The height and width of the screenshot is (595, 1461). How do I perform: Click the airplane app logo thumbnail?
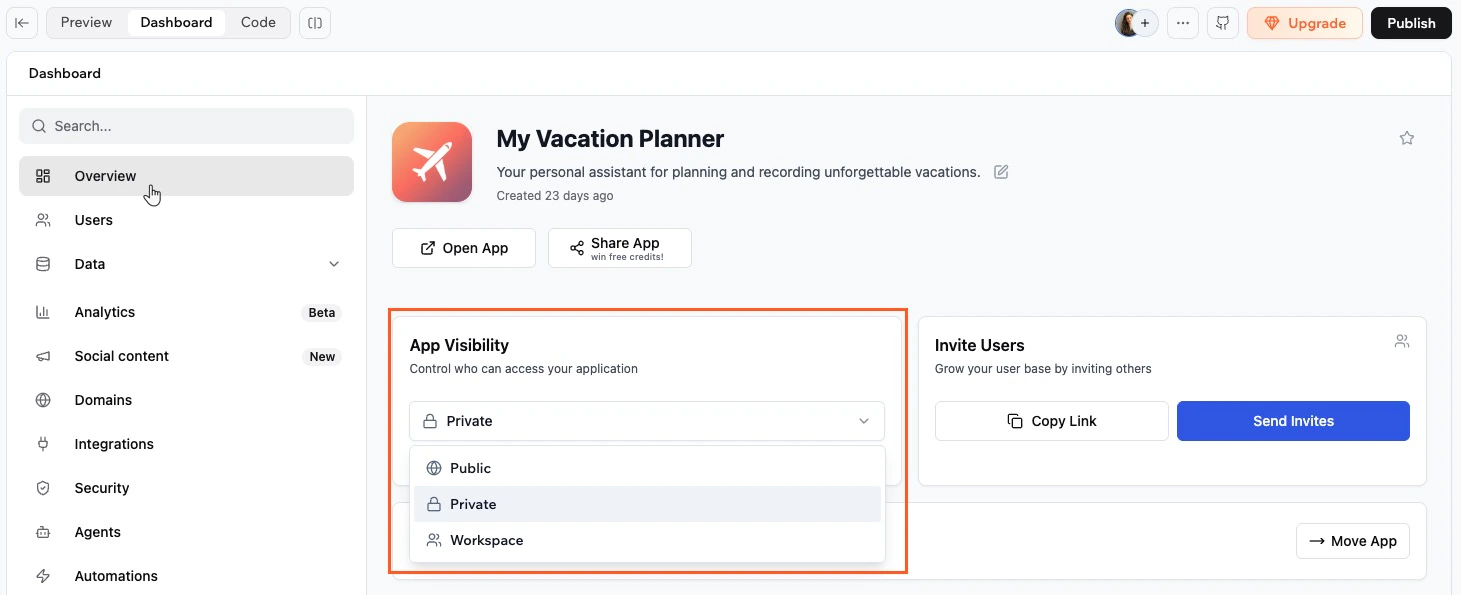pyautogui.click(x=432, y=161)
